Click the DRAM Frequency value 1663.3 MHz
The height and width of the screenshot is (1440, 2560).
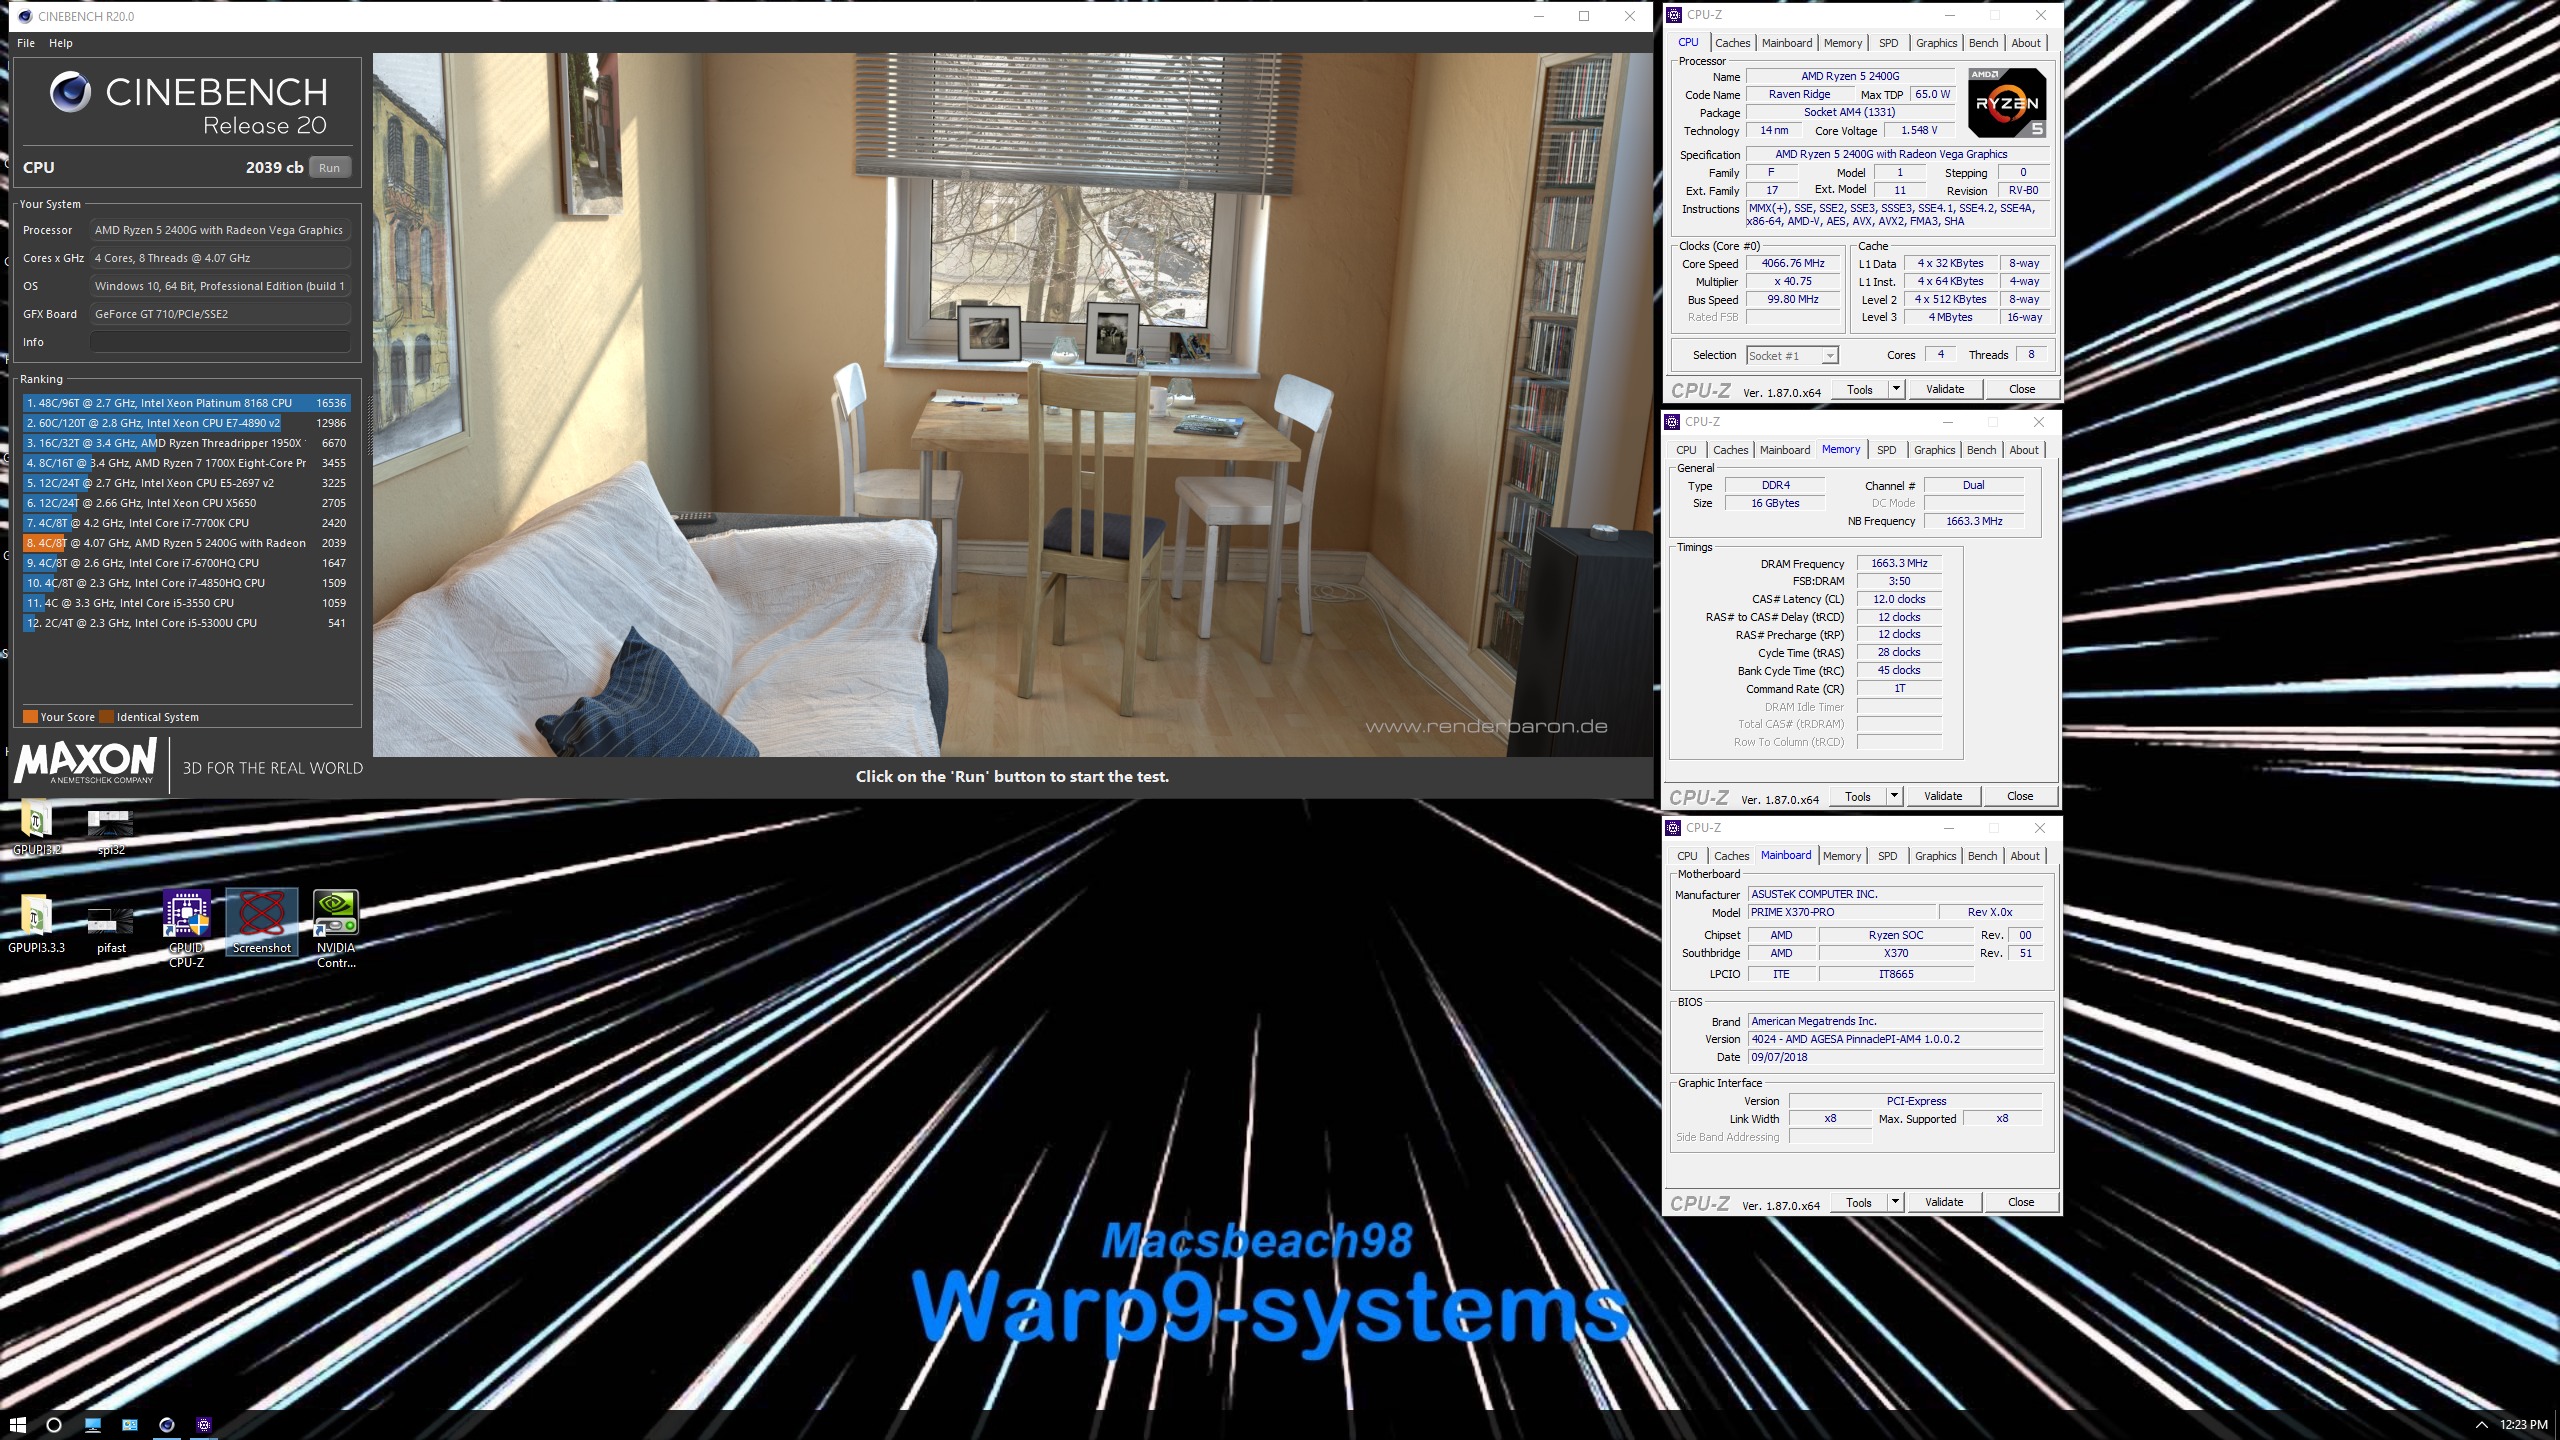(1899, 563)
